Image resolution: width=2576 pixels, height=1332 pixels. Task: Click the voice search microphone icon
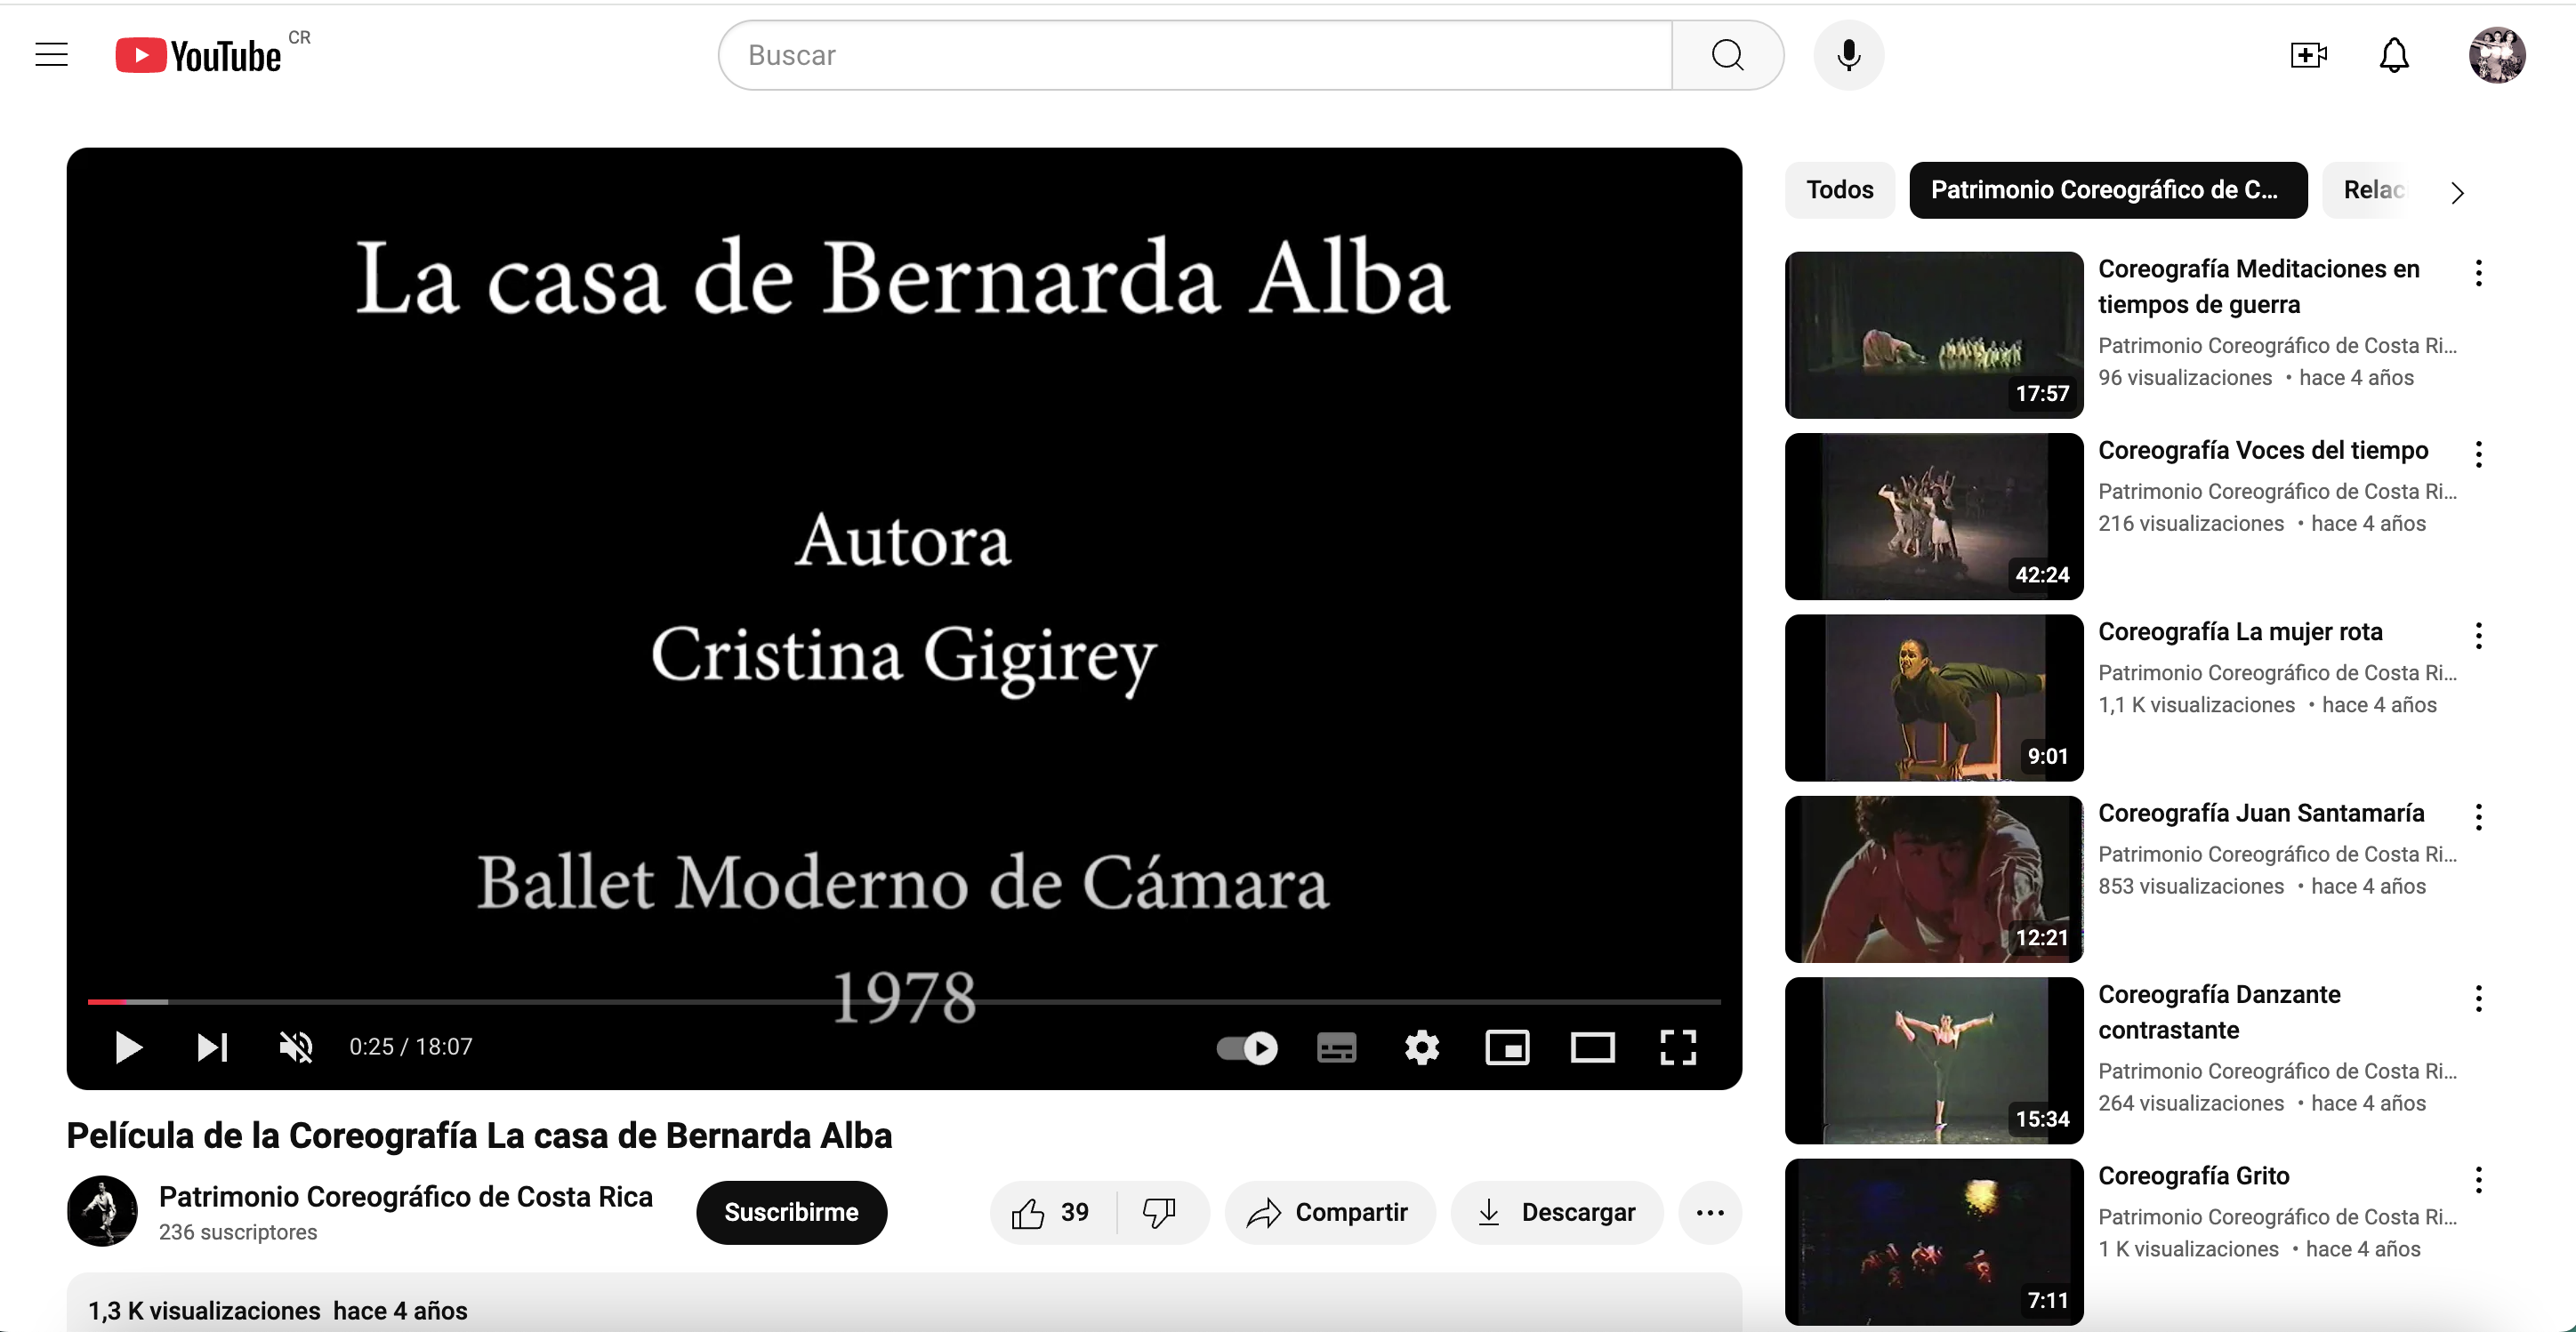coord(1848,55)
